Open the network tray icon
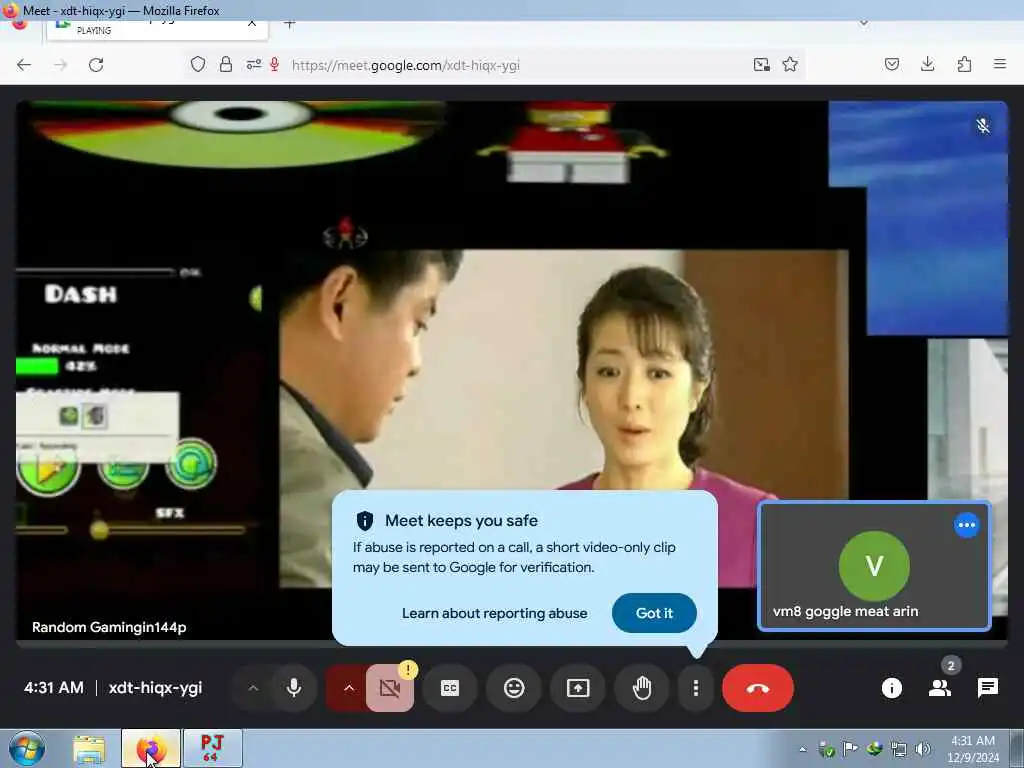The height and width of the screenshot is (768, 1024). [899, 749]
